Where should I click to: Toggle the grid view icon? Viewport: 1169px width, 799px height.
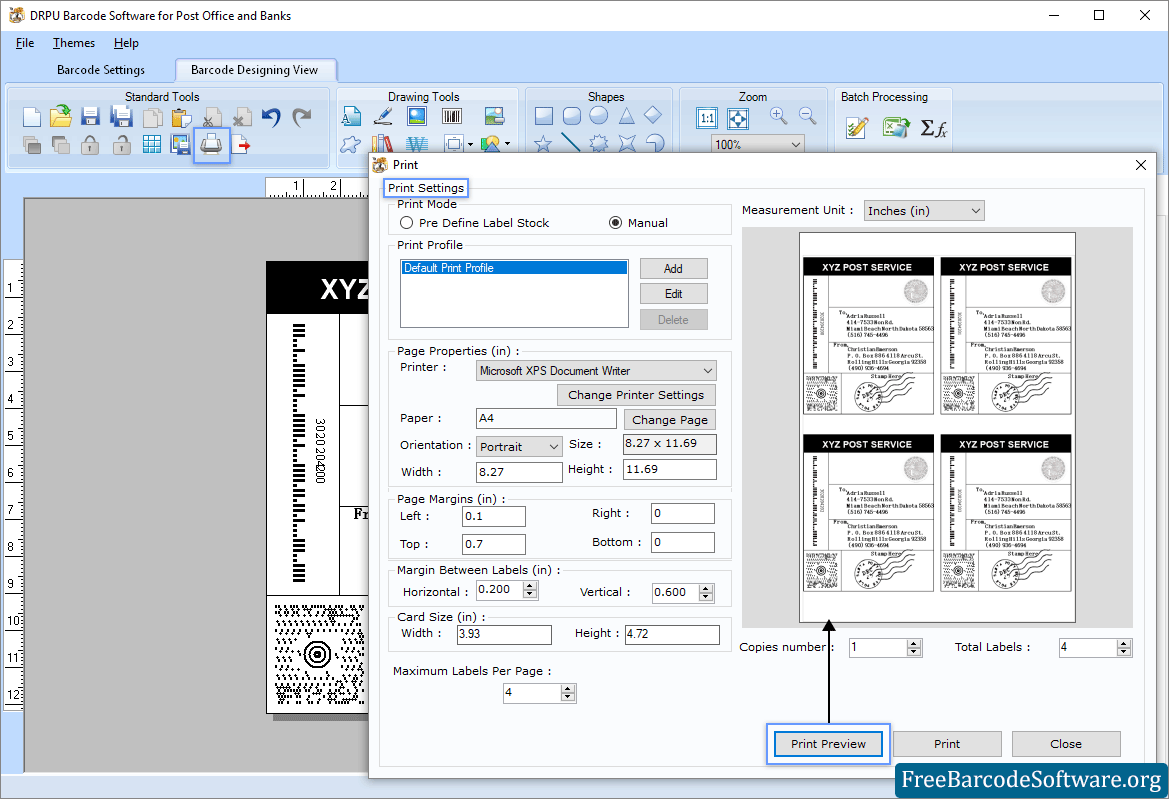click(x=151, y=144)
